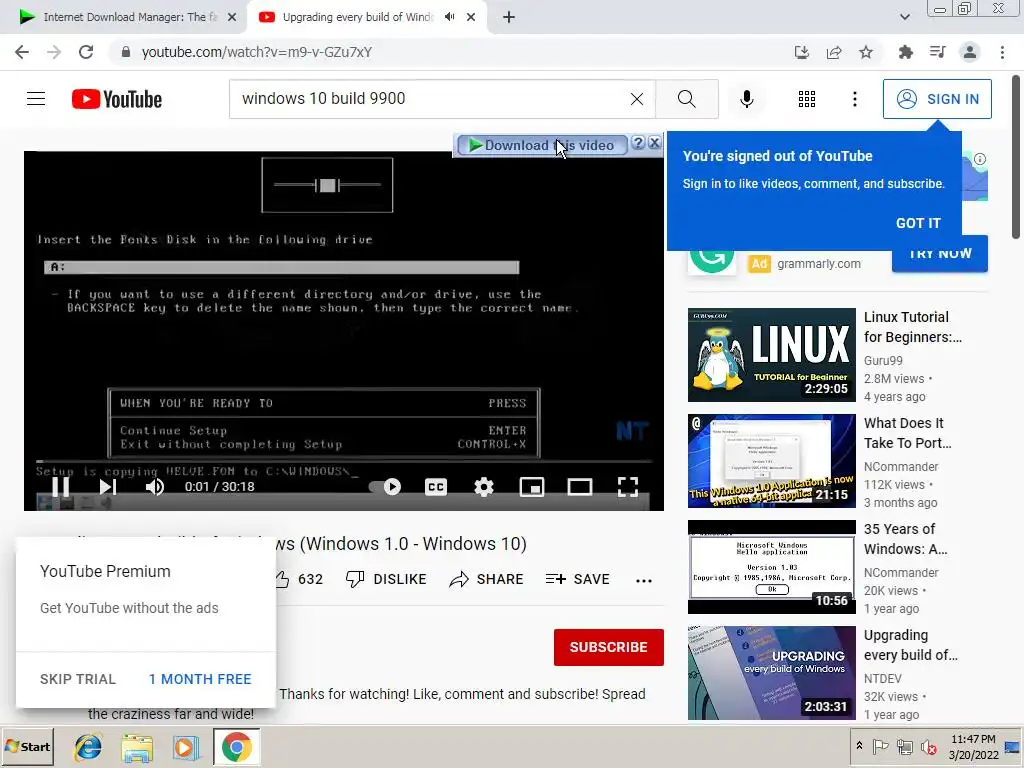
Task: Click What Does It Take To Port title
Action: [x=907, y=433]
